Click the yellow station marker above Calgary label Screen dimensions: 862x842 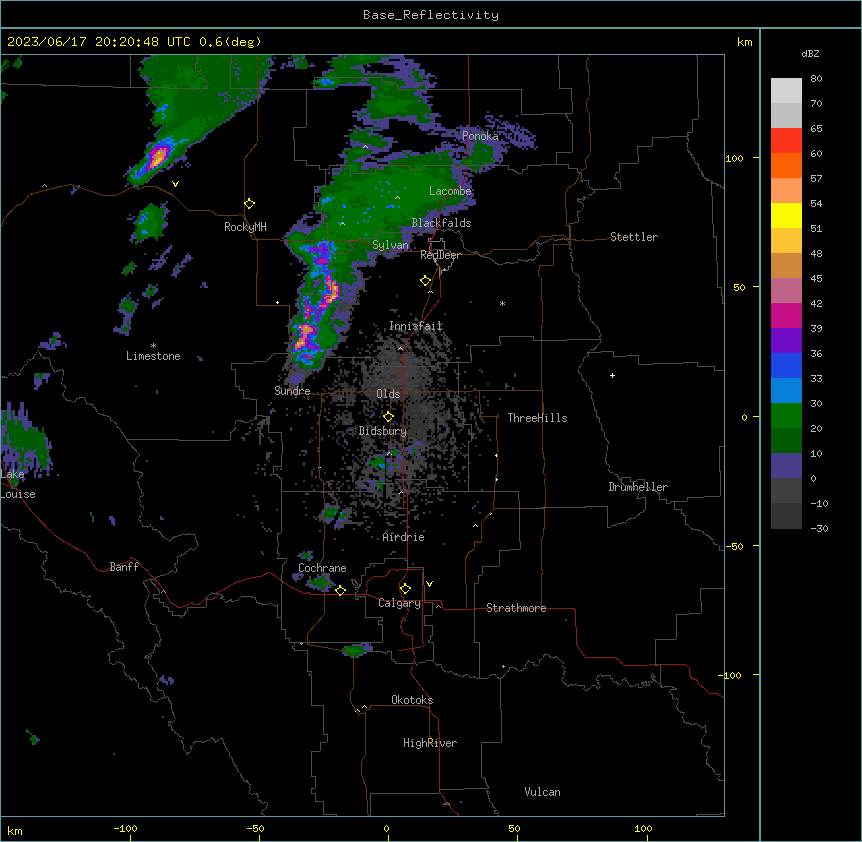click(405, 589)
